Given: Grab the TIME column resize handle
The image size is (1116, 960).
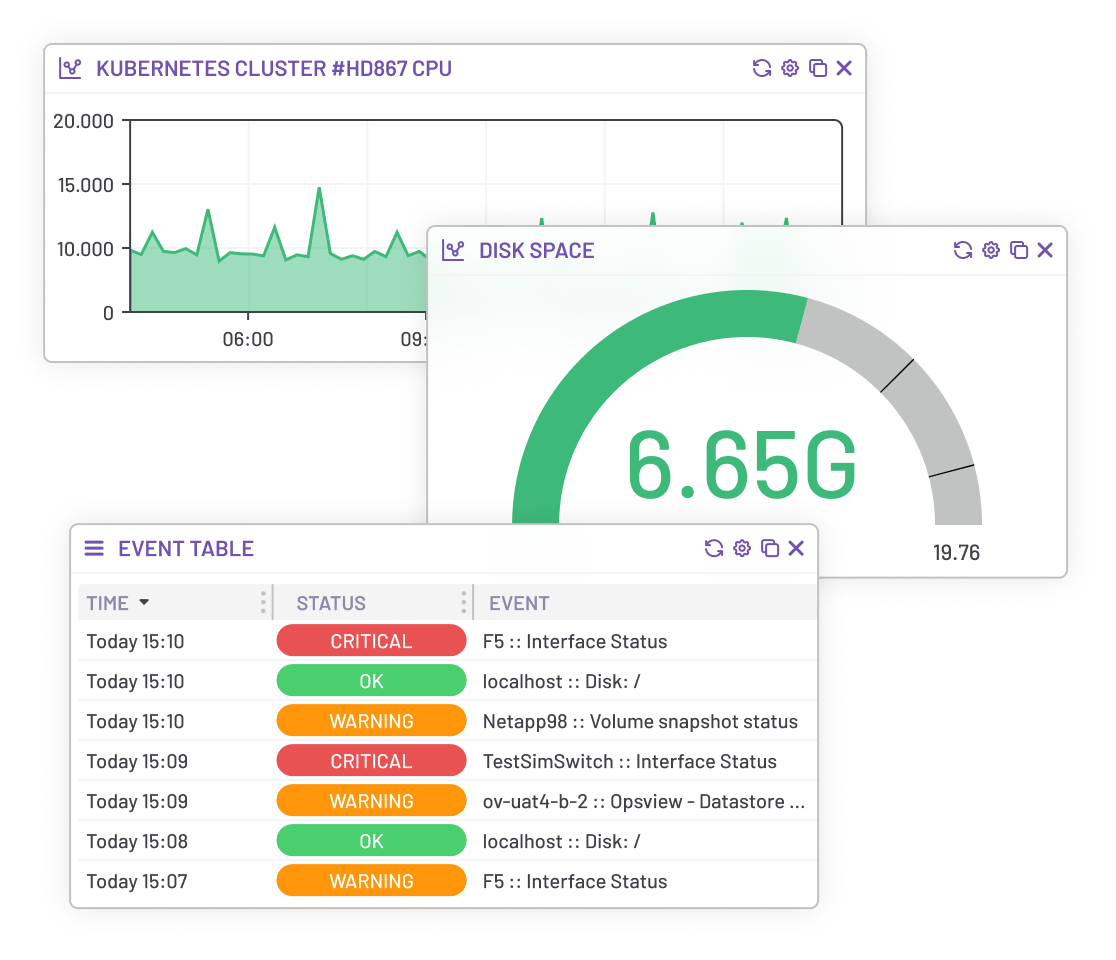Looking at the screenshot, I should pos(264,603).
